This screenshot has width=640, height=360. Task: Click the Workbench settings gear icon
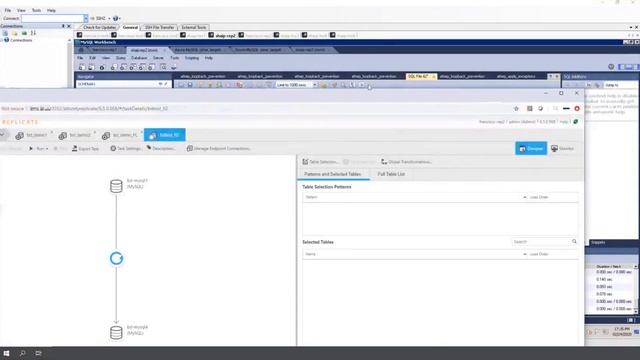pos(611,67)
